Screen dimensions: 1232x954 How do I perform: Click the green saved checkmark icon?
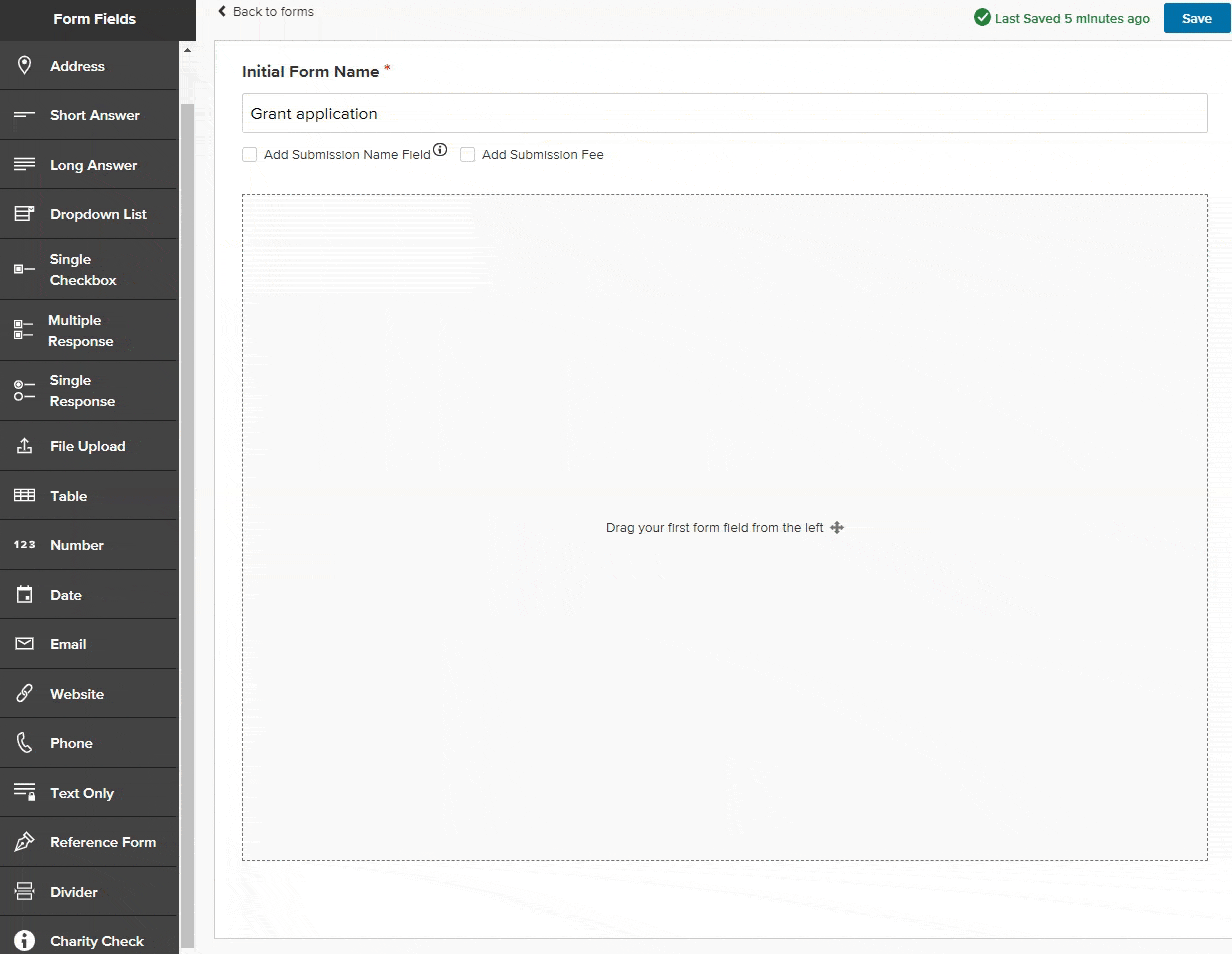coord(982,18)
